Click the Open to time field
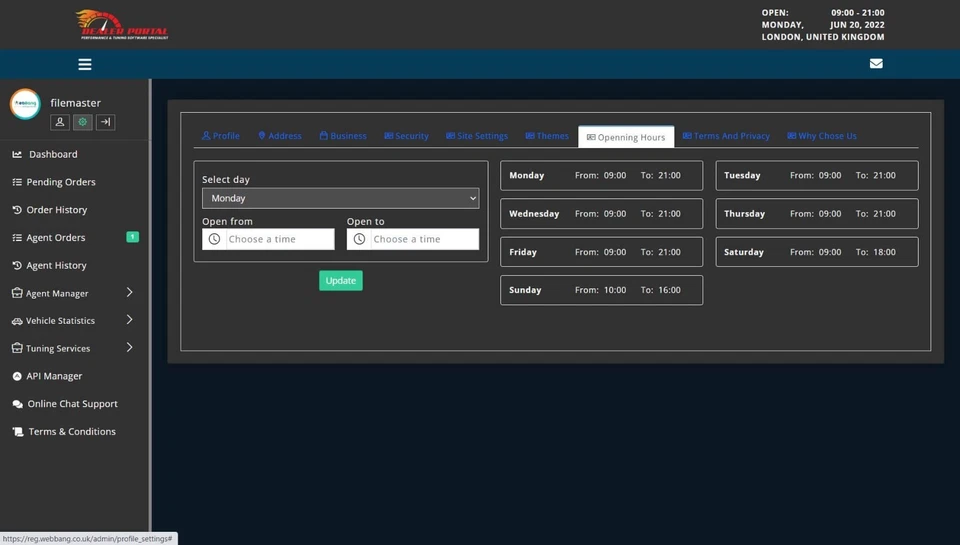 [413, 239]
